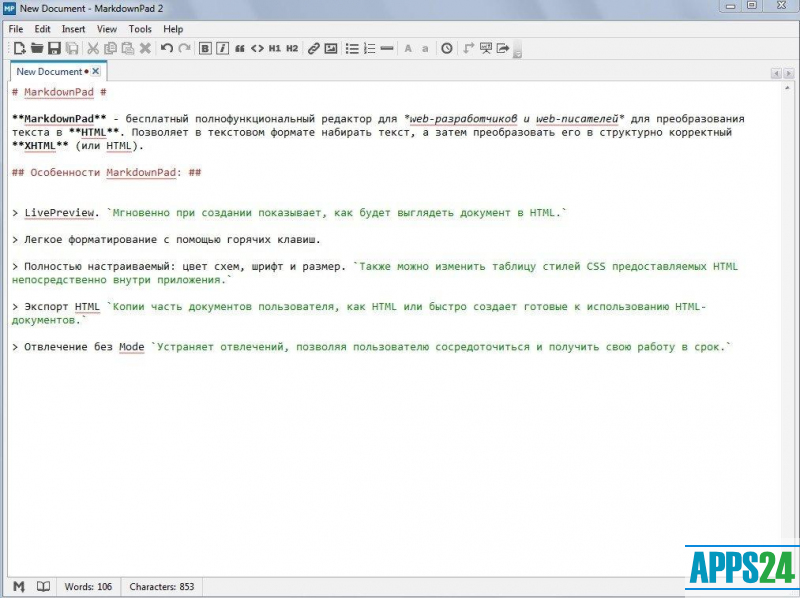Screen dimensions: 800x598
Task: Click the italic 'web-разработчиков' text
Action: [x=463, y=119]
